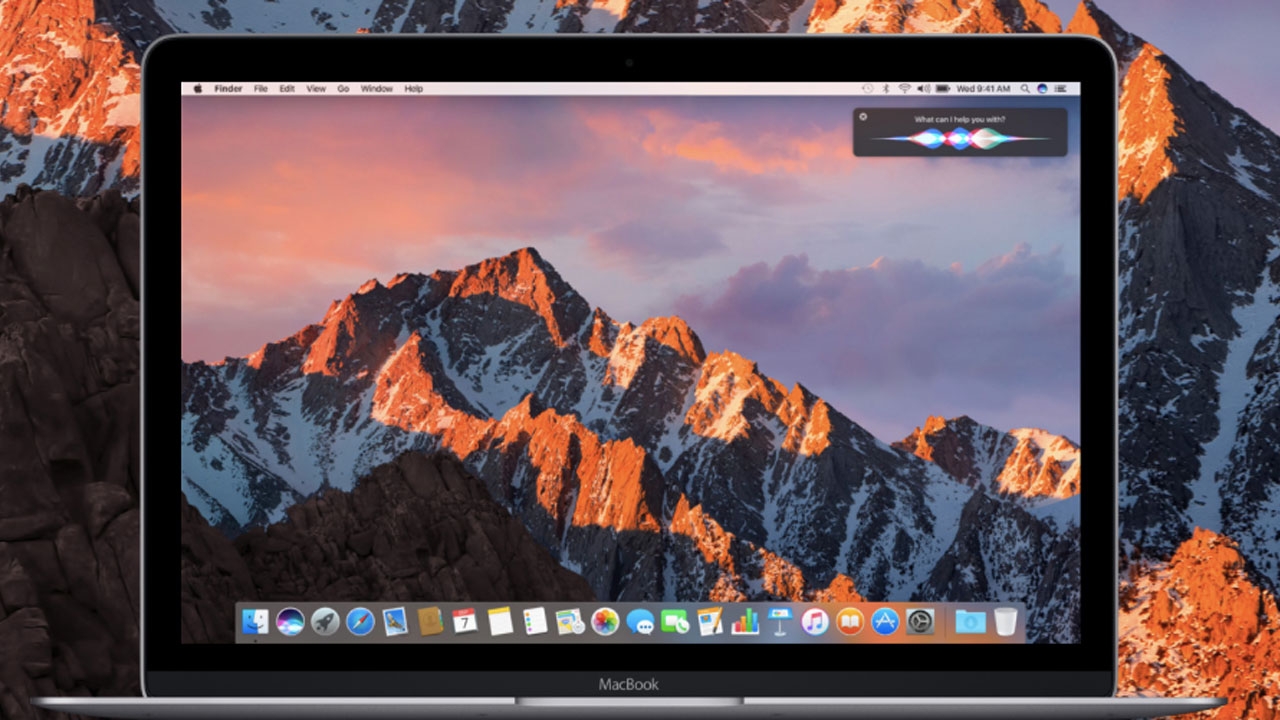This screenshot has width=1280, height=720.
Task: Open Messages chat bubble in dock
Action: point(640,621)
